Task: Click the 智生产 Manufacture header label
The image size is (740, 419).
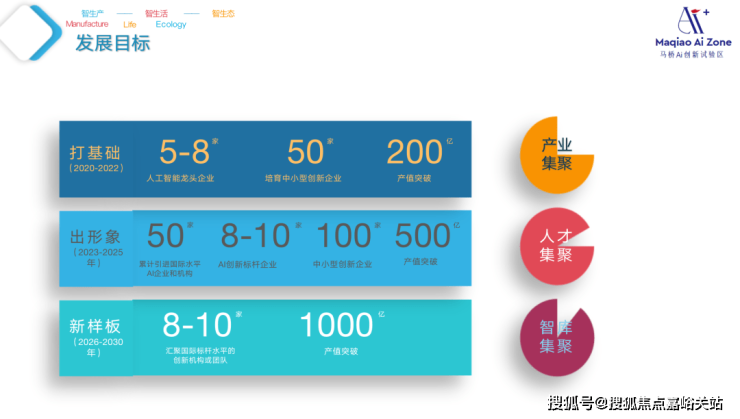Action: pyautogui.click(x=88, y=19)
